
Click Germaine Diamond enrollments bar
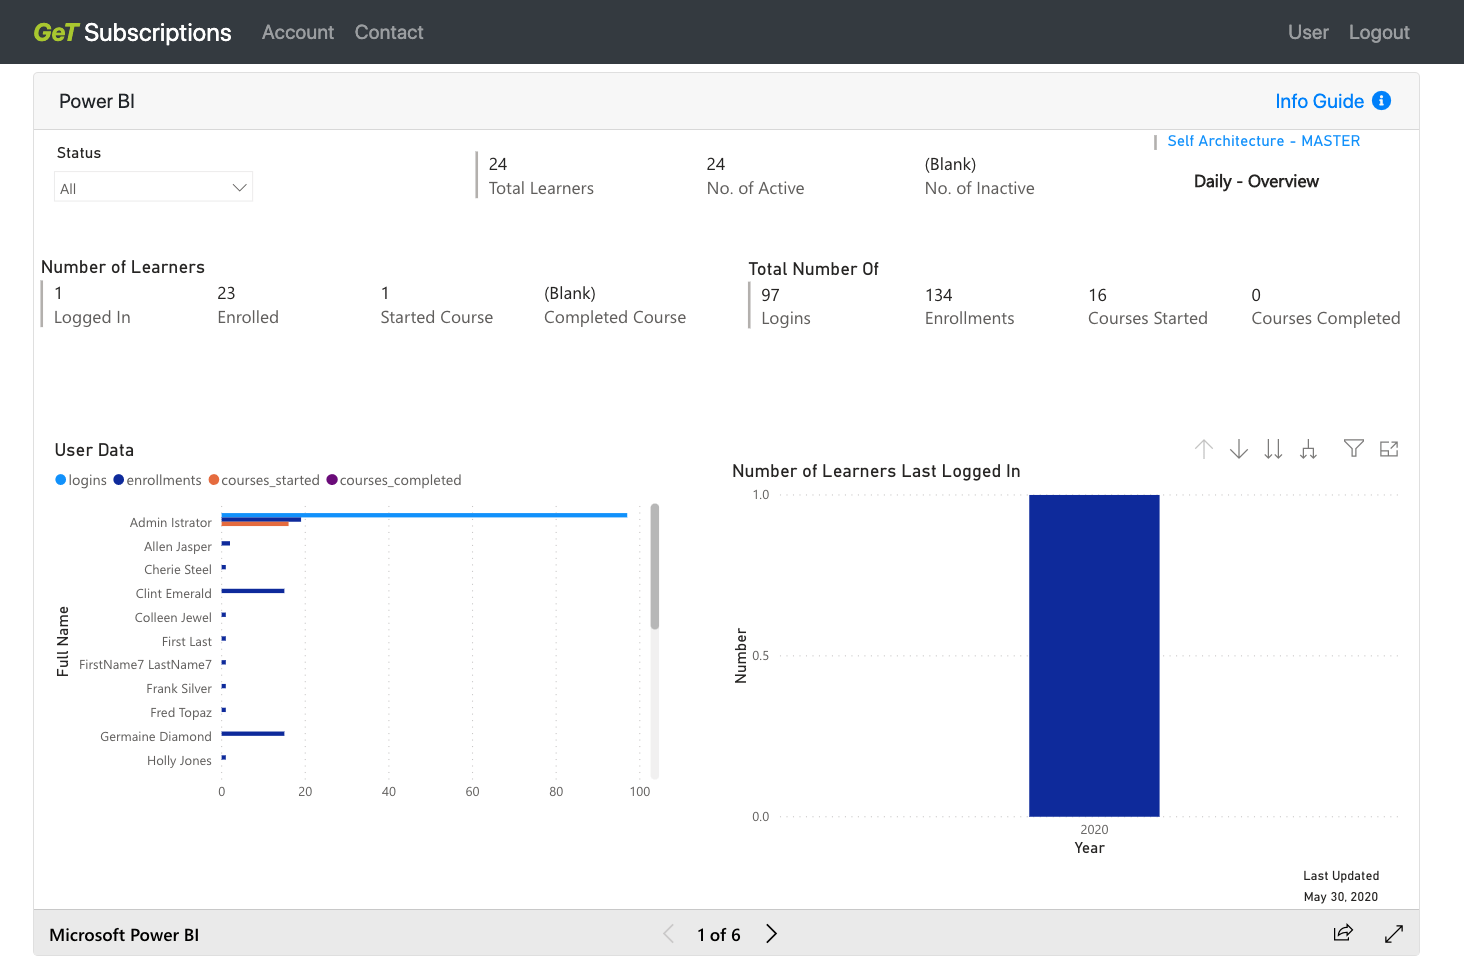[x=253, y=734]
